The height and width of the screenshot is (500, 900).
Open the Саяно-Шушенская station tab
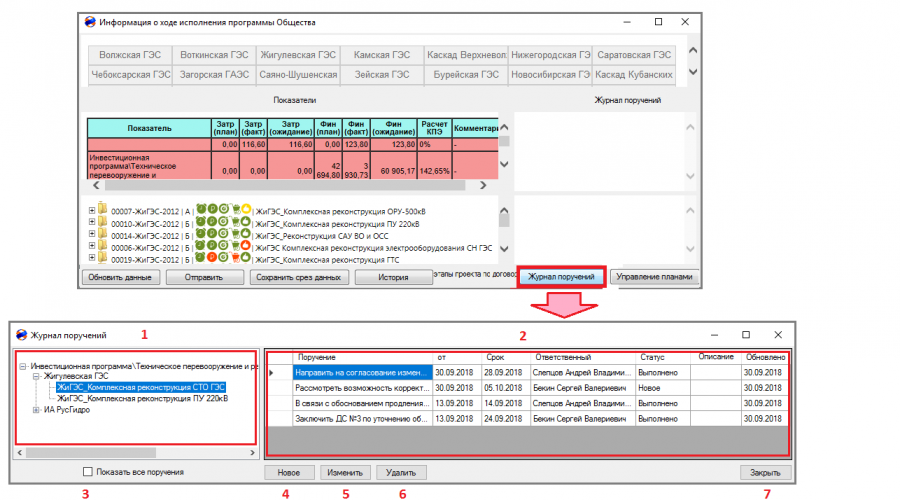(x=298, y=75)
